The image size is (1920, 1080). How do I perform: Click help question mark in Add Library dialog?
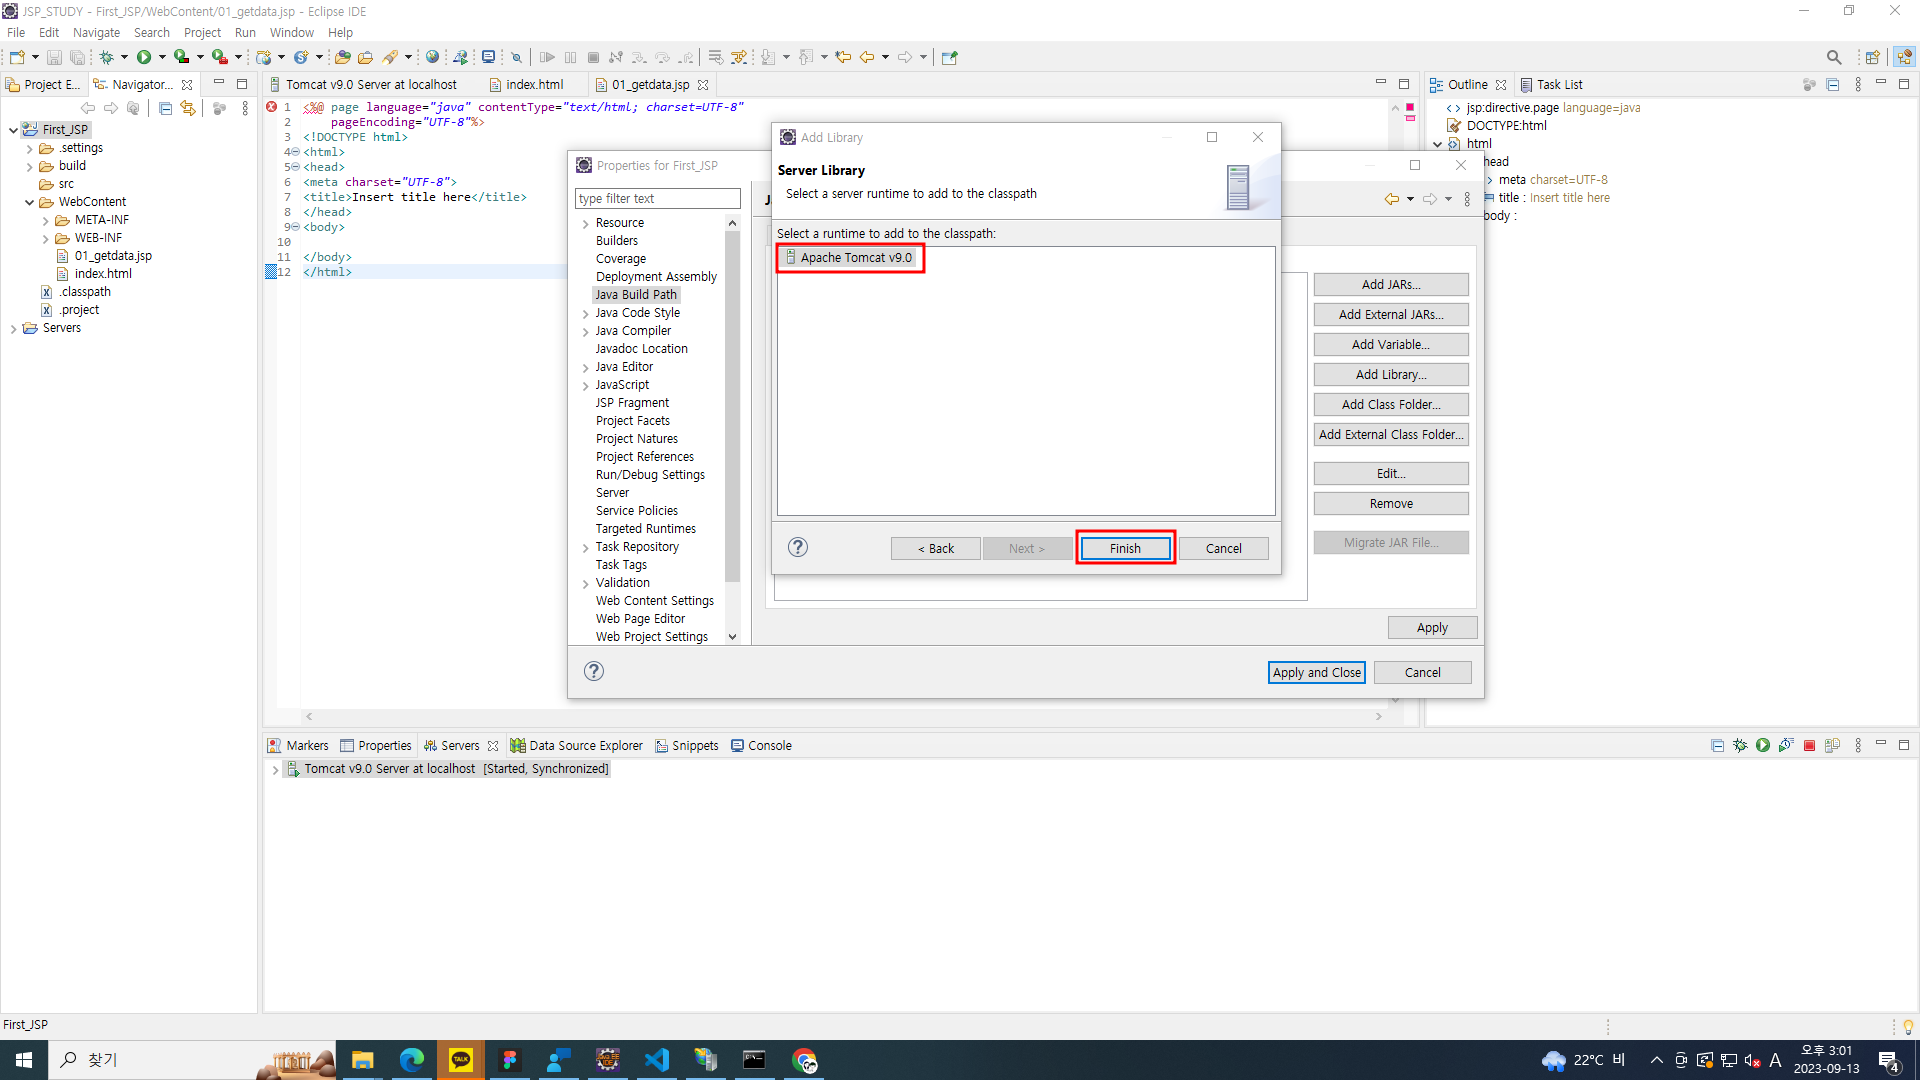pyautogui.click(x=797, y=547)
